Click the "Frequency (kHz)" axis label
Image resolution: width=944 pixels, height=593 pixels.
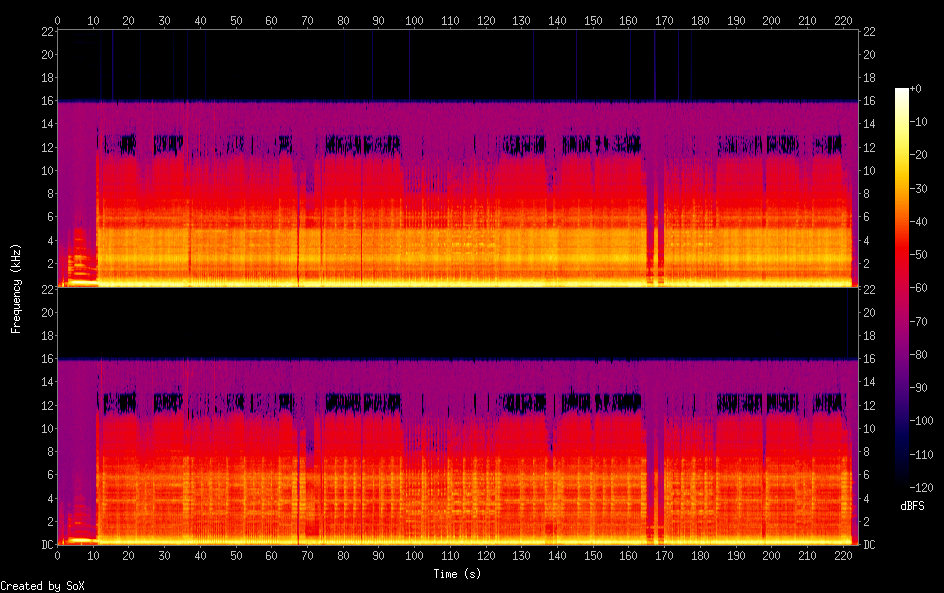click(16, 288)
